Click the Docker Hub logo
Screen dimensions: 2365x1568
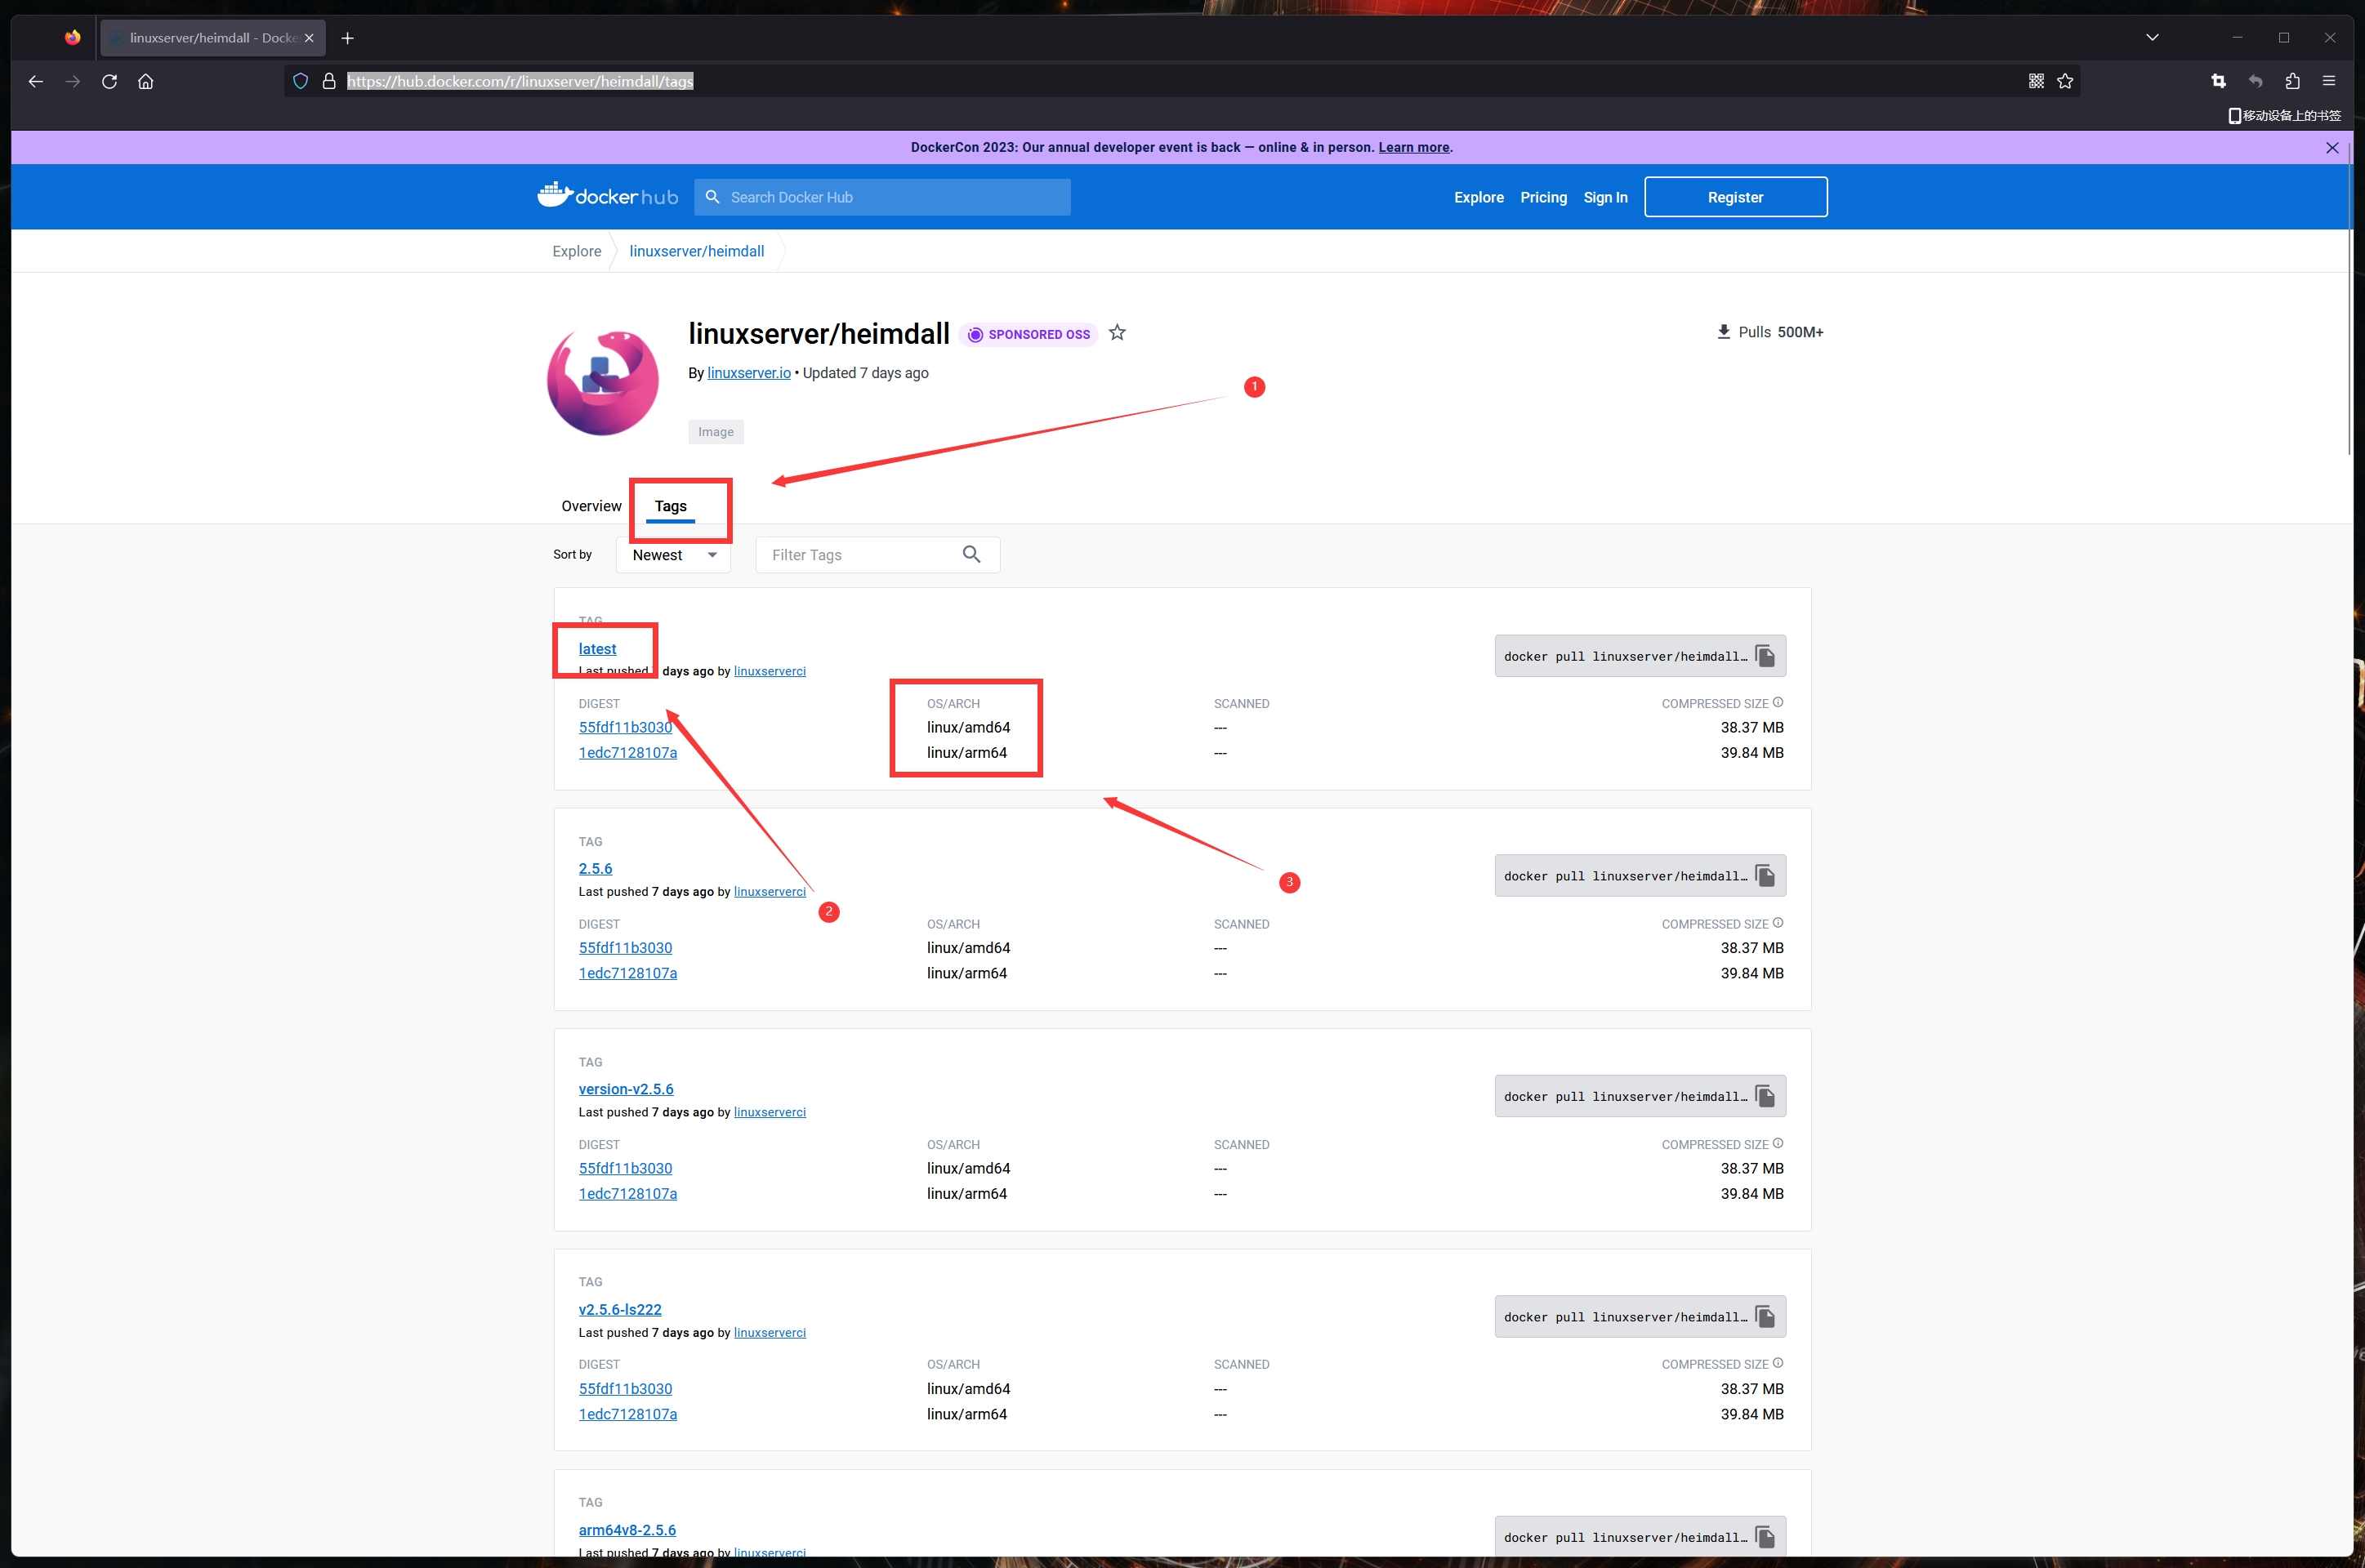click(x=607, y=196)
